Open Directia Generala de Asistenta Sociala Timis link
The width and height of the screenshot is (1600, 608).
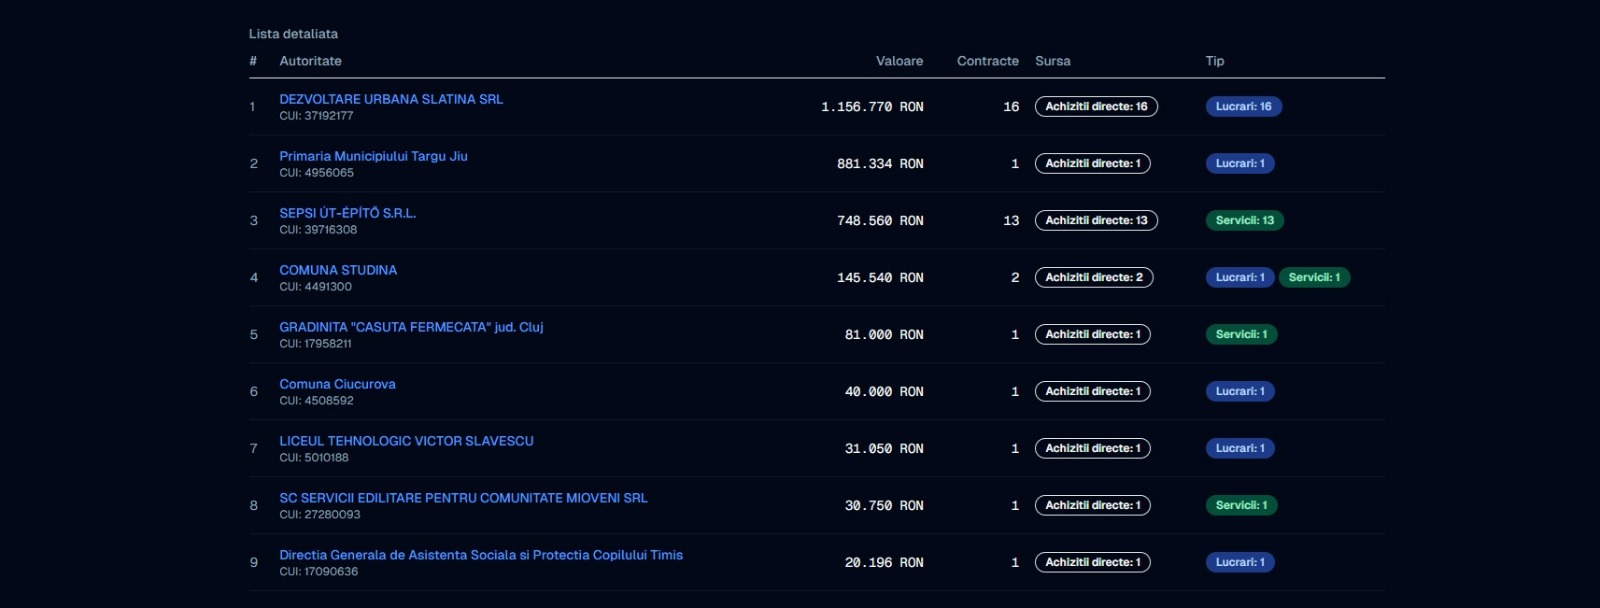click(481, 555)
